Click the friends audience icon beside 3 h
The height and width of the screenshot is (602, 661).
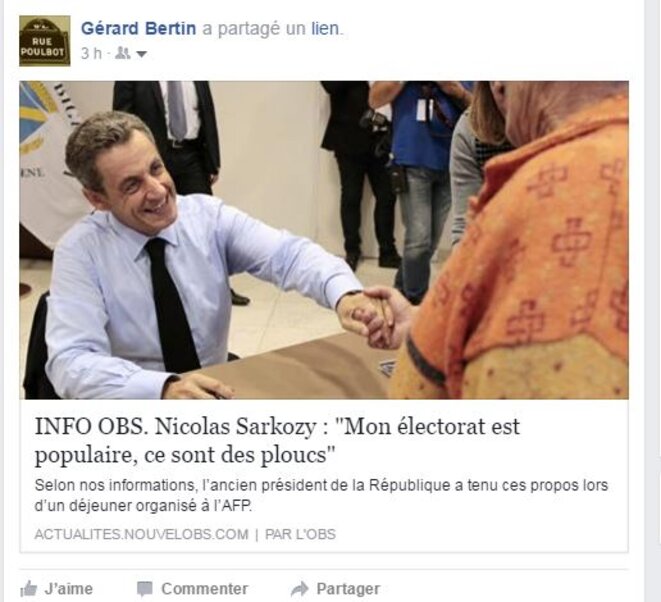[x=123, y=54]
